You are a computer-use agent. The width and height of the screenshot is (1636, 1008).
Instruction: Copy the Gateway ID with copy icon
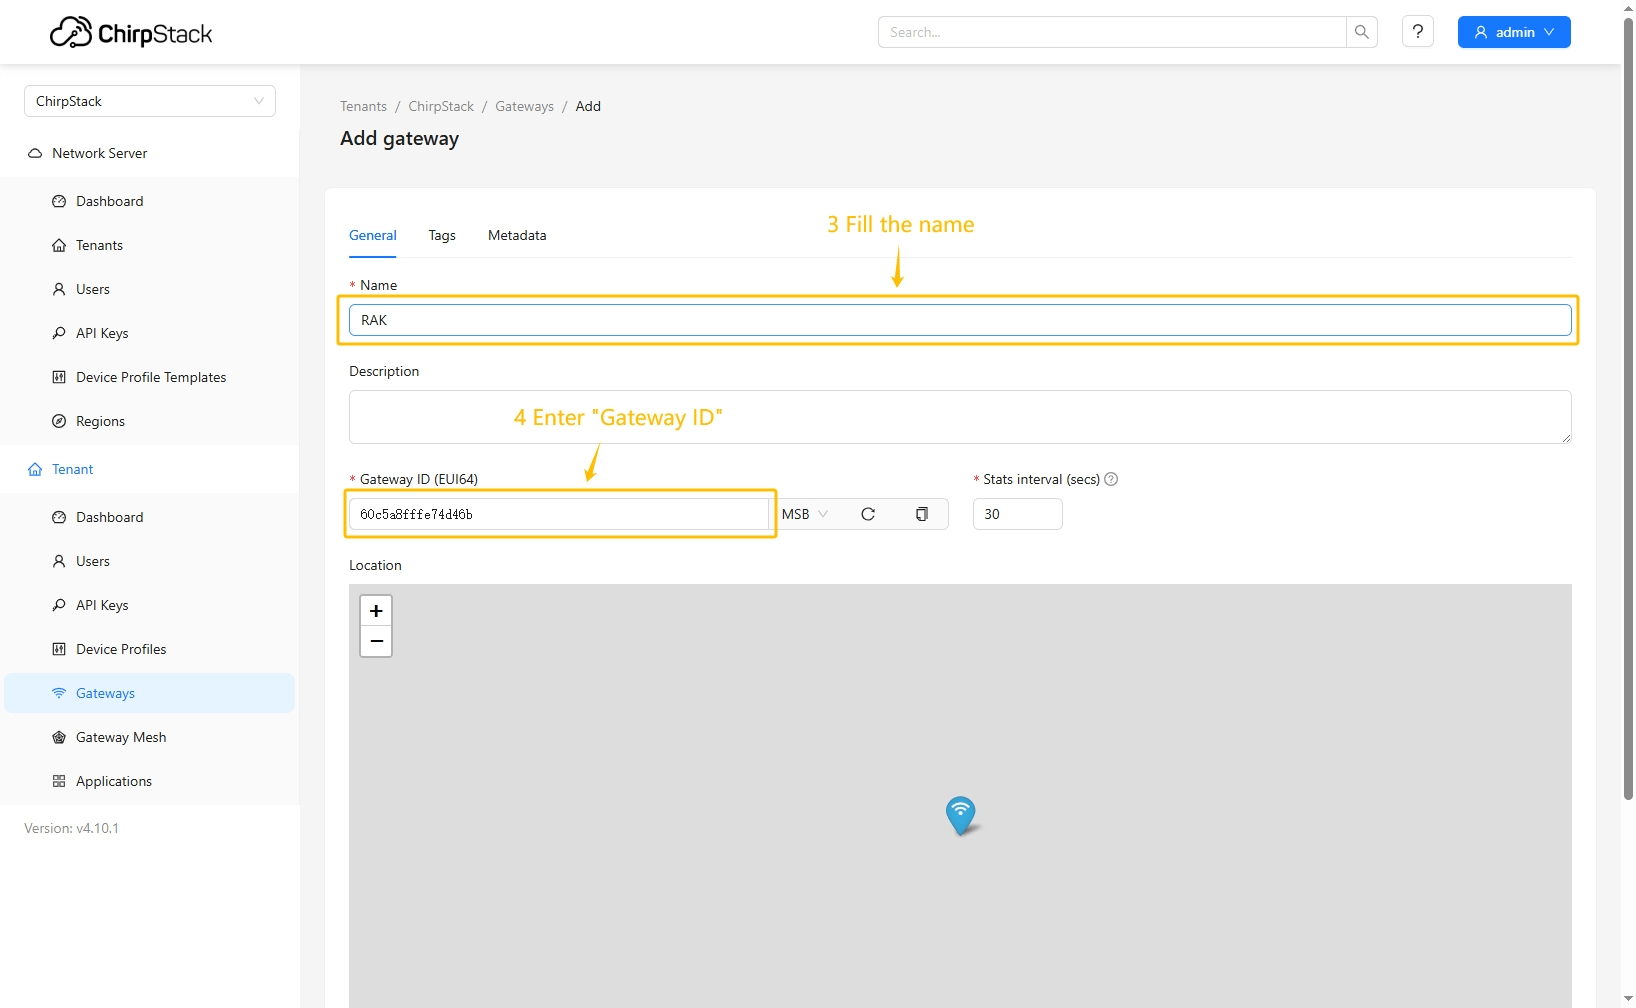921,514
